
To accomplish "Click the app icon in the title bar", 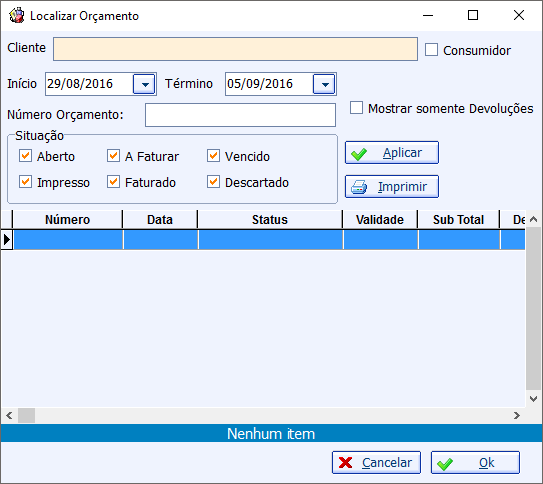I will click(17, 16).
